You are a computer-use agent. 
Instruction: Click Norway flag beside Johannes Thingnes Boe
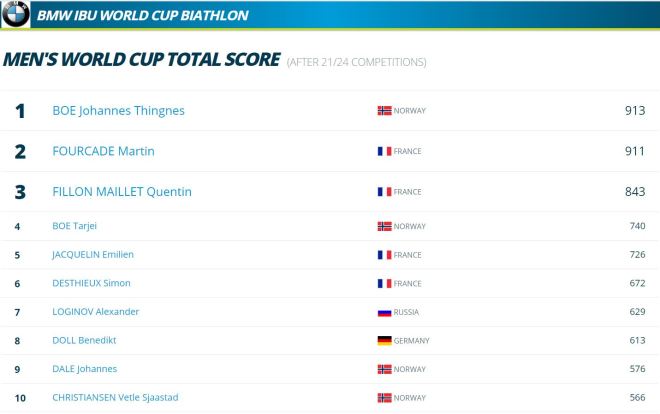pos(384,111)
